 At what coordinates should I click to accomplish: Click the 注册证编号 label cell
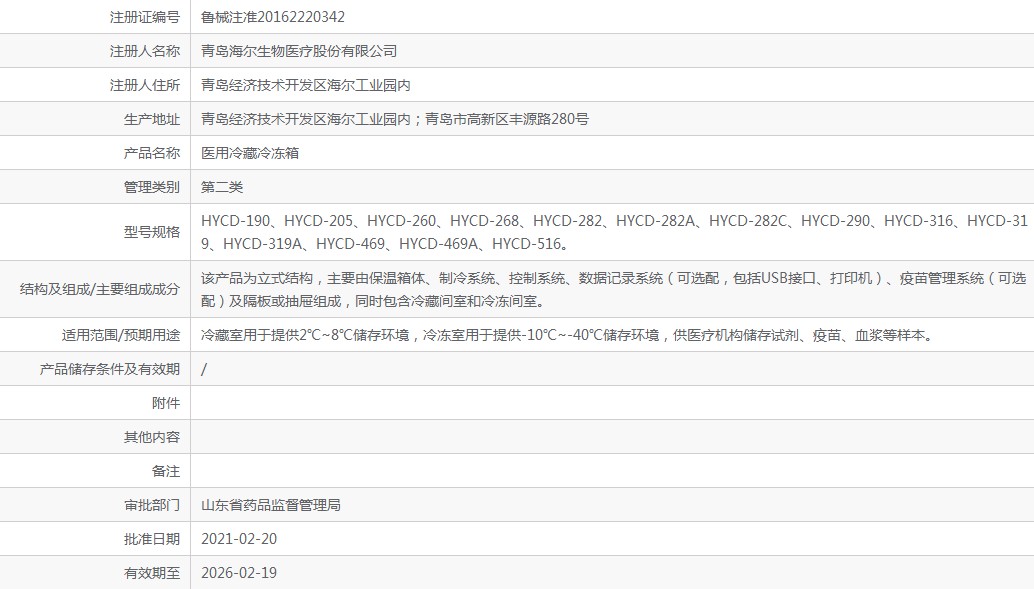point(95,16)
